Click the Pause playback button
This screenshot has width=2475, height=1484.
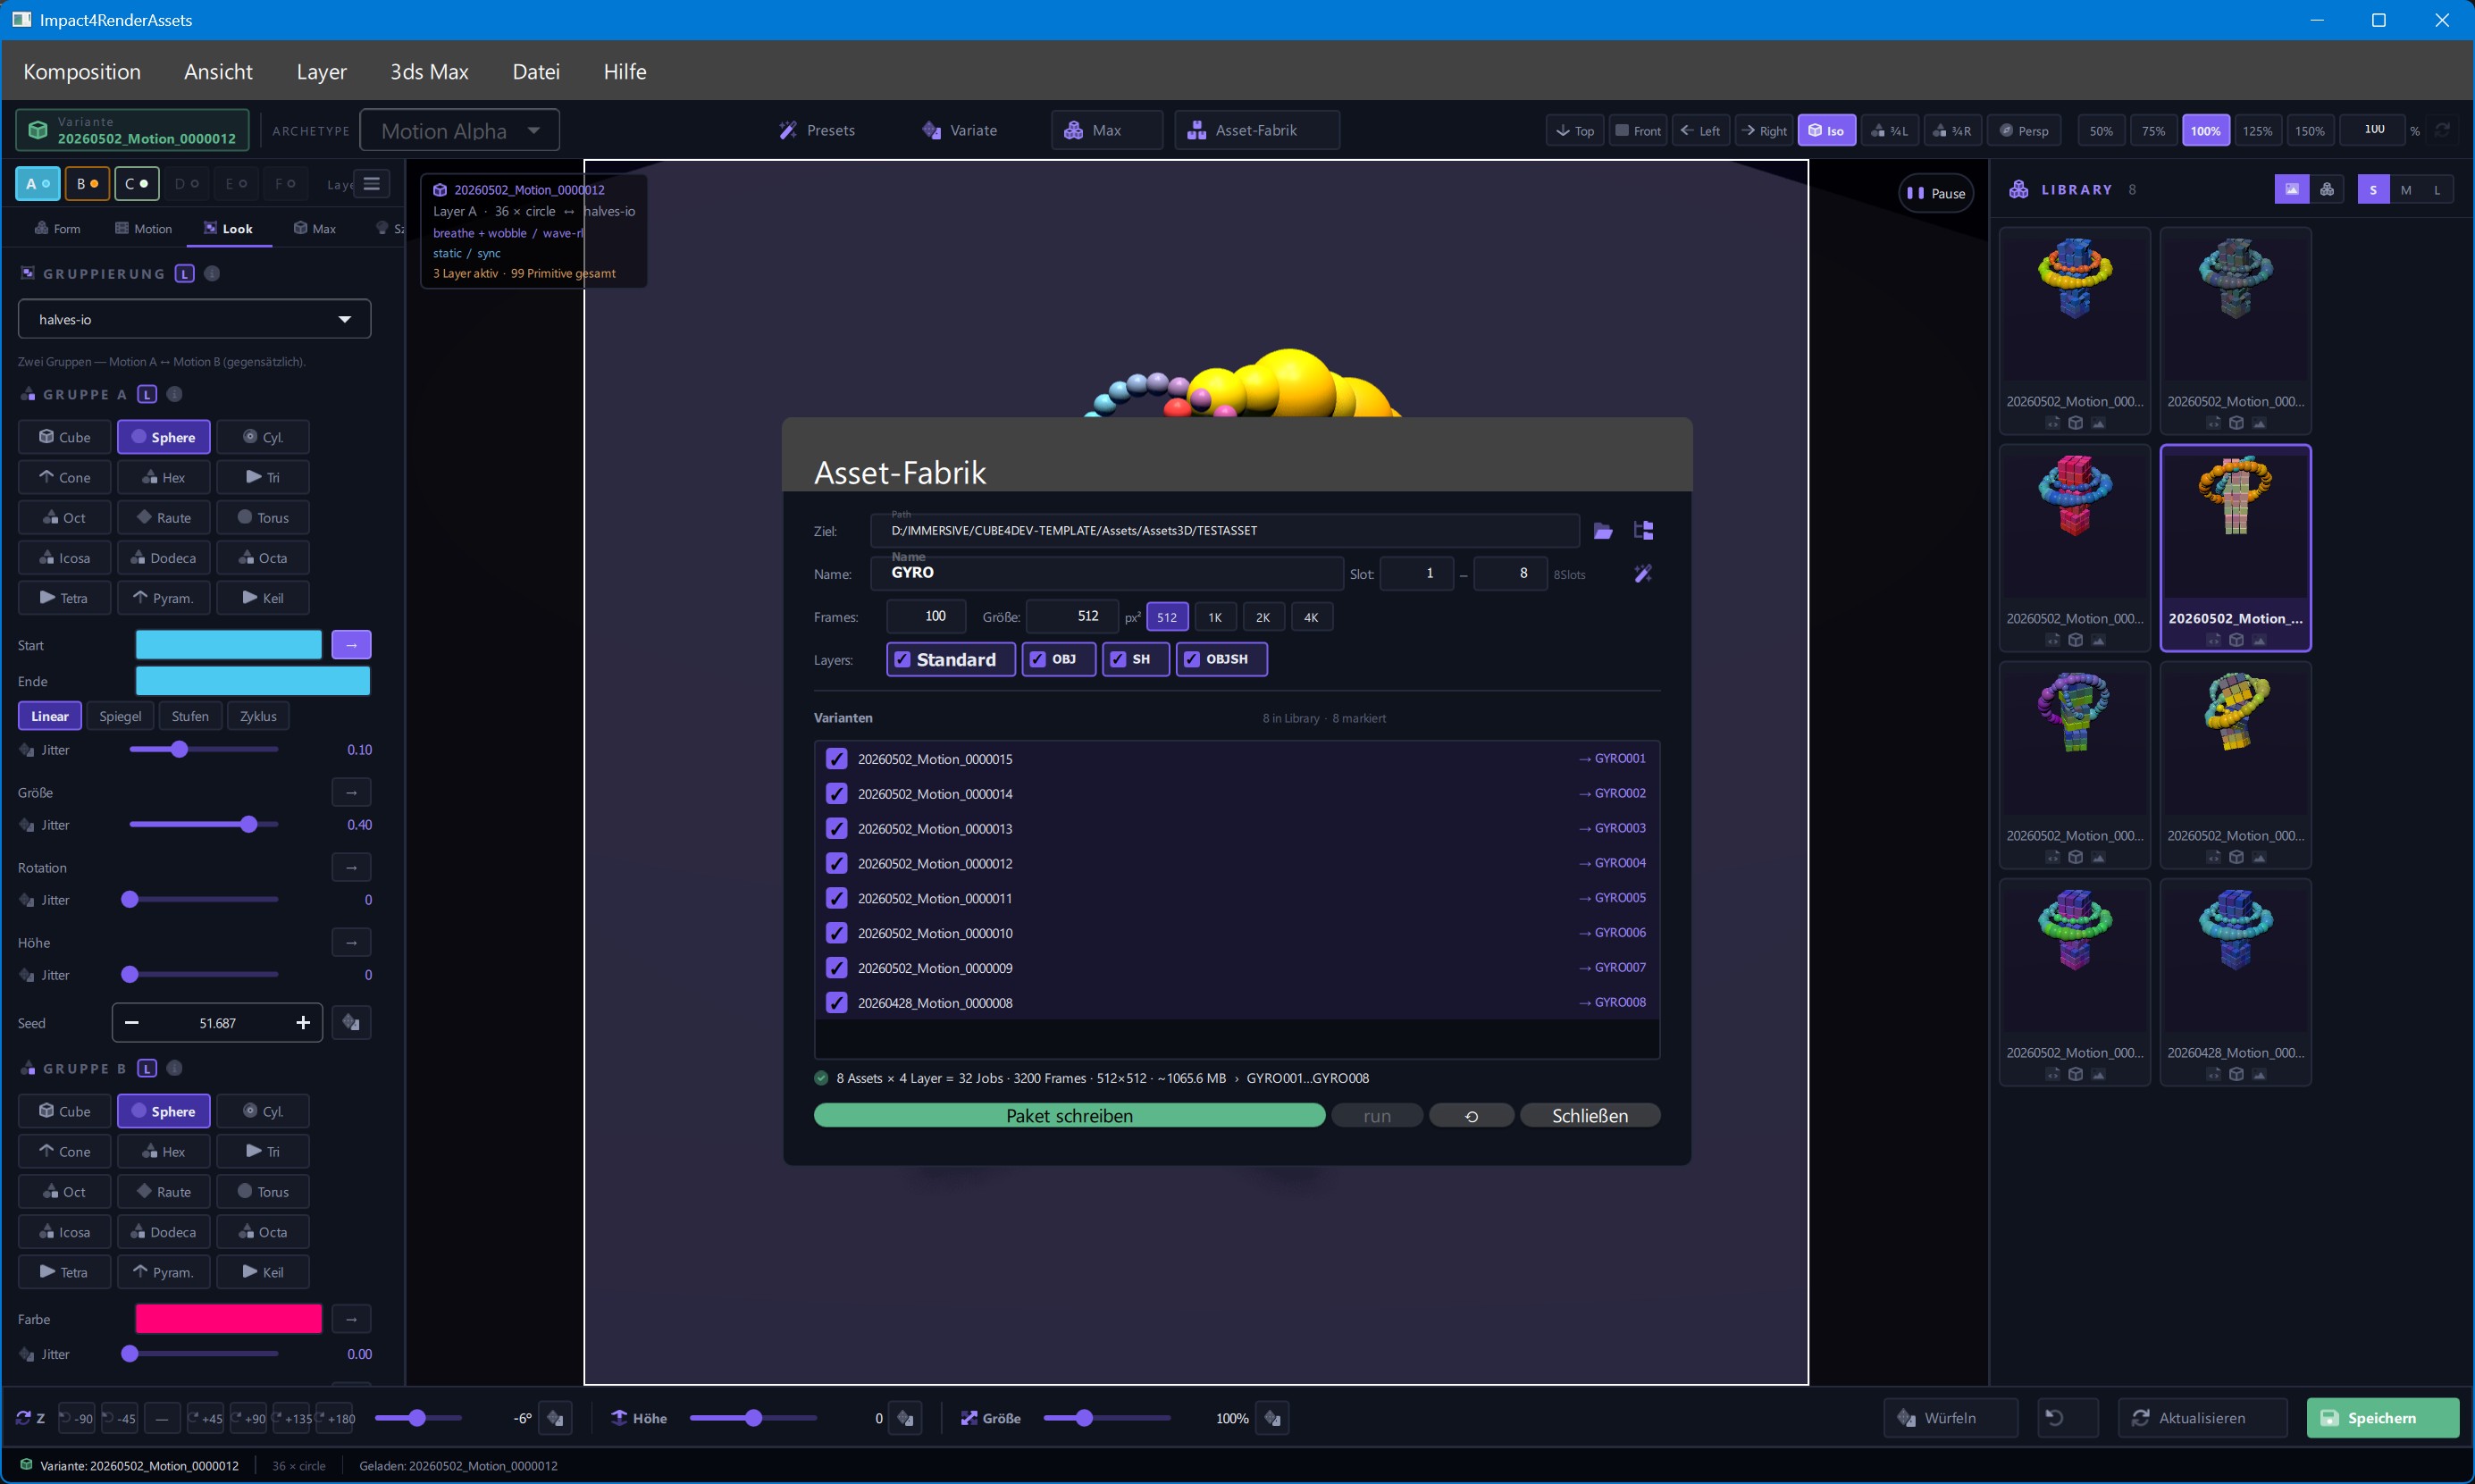[x=1936, y=193]
